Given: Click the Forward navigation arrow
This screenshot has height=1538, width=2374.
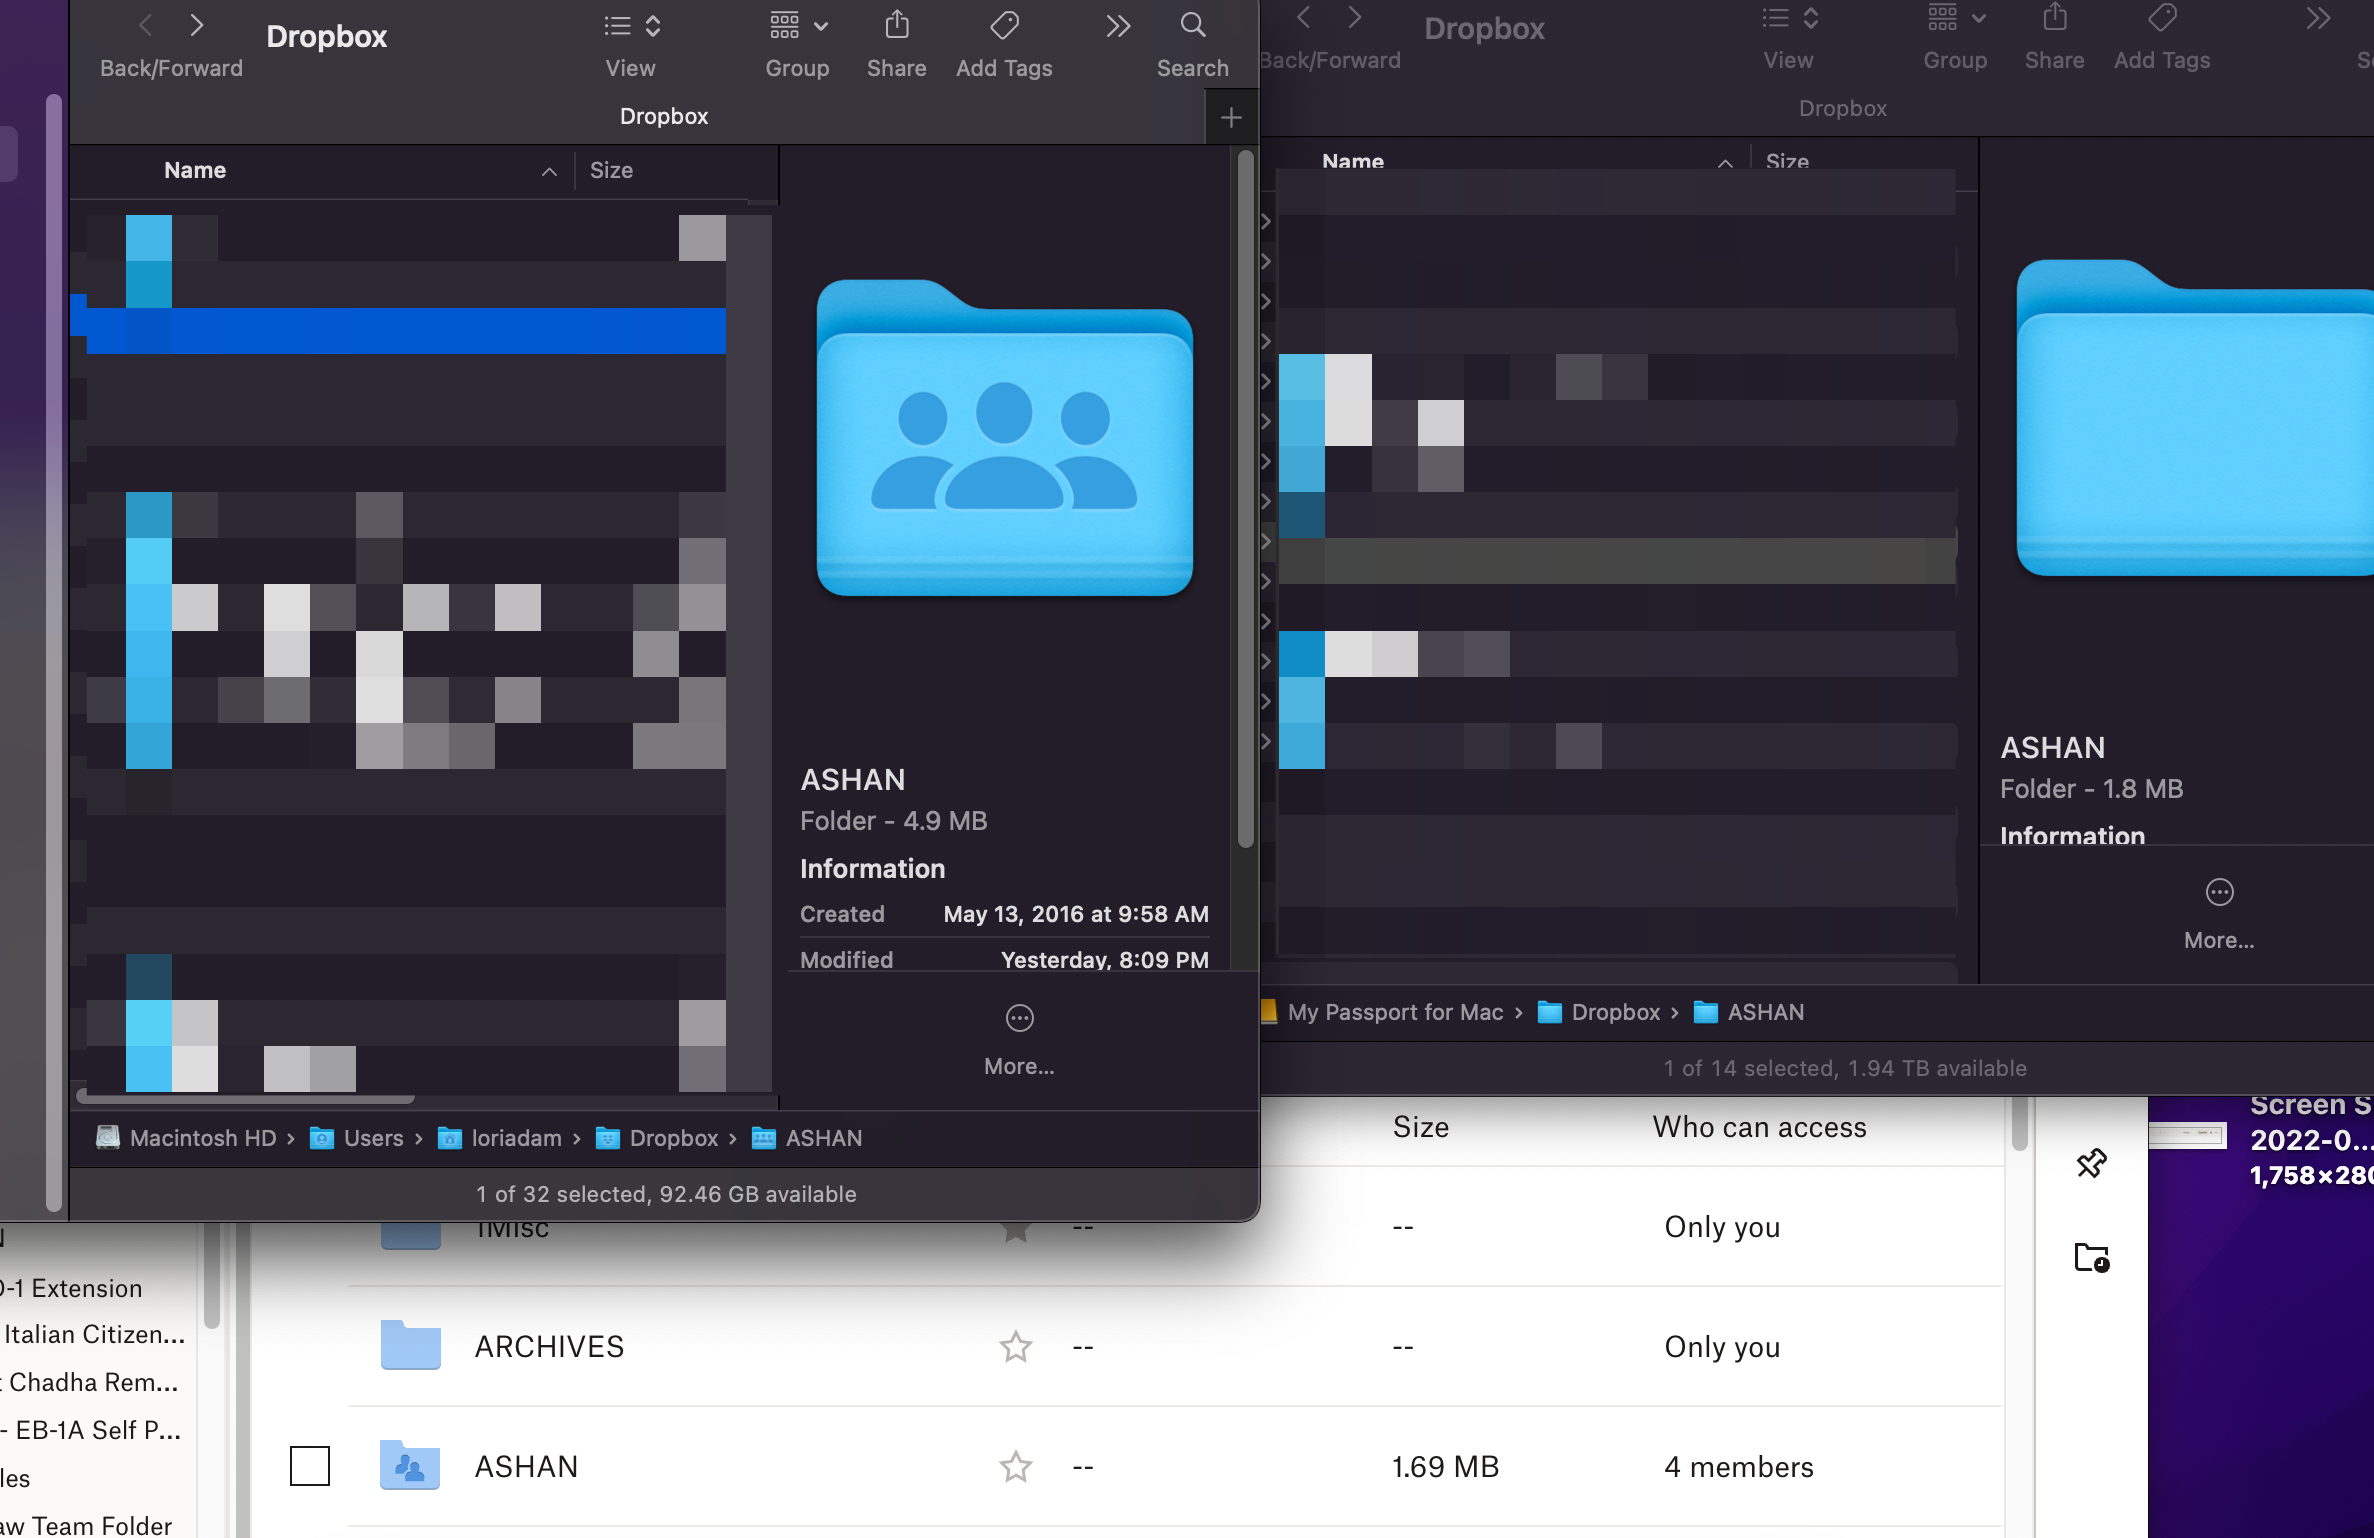Looking at the screenshot, I should (197, 24).
